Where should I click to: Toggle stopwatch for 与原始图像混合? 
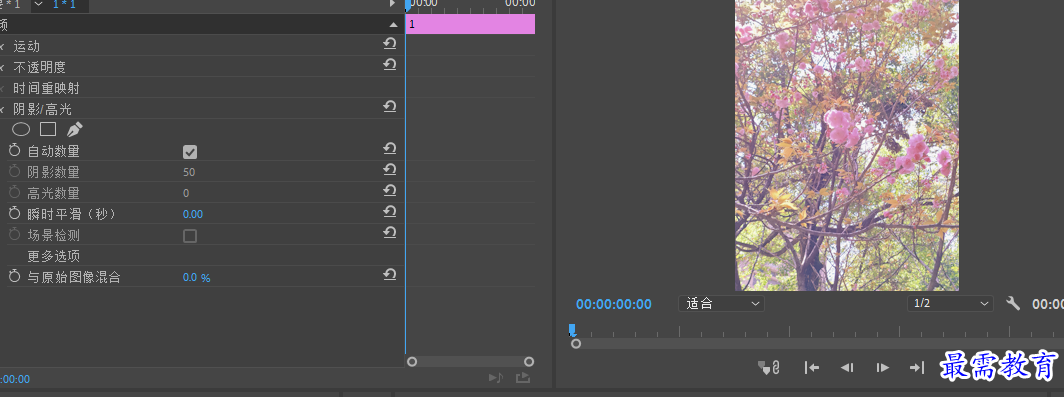point(15,276)
